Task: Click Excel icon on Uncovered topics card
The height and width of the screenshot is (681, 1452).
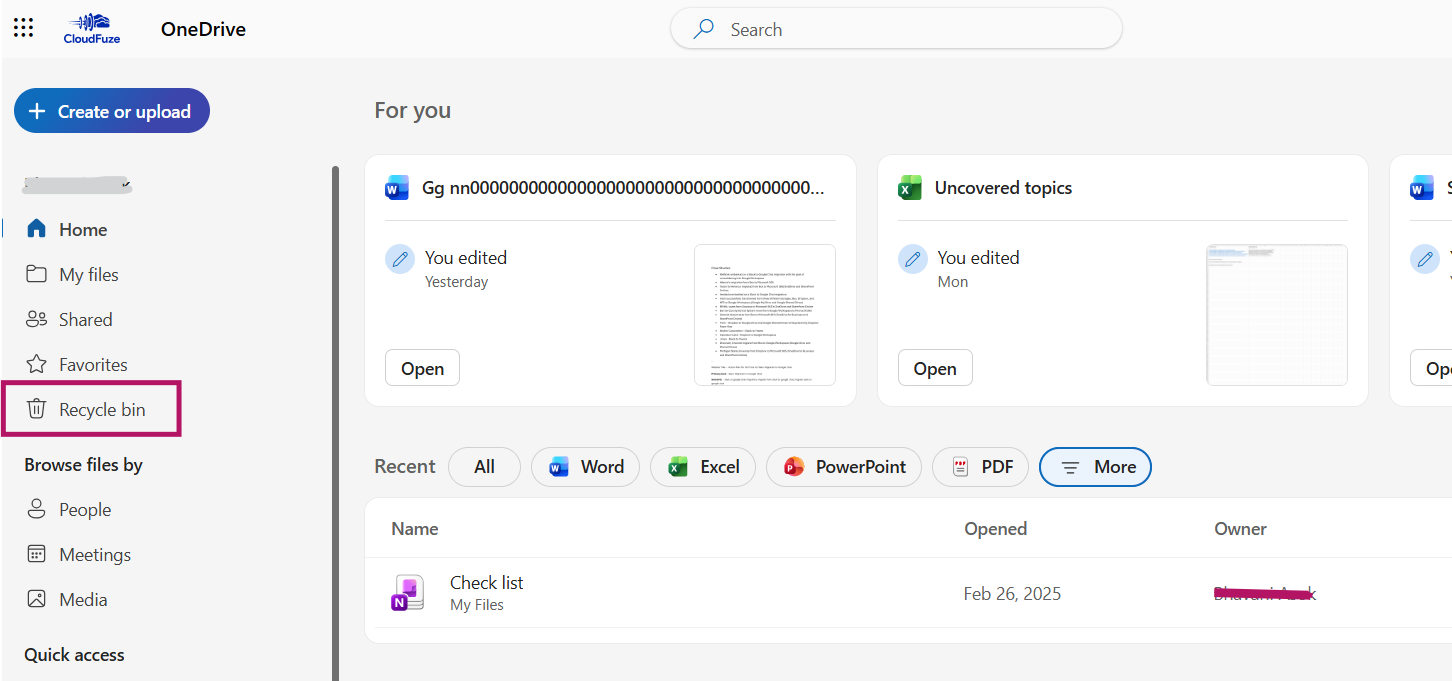Action: 910,188
